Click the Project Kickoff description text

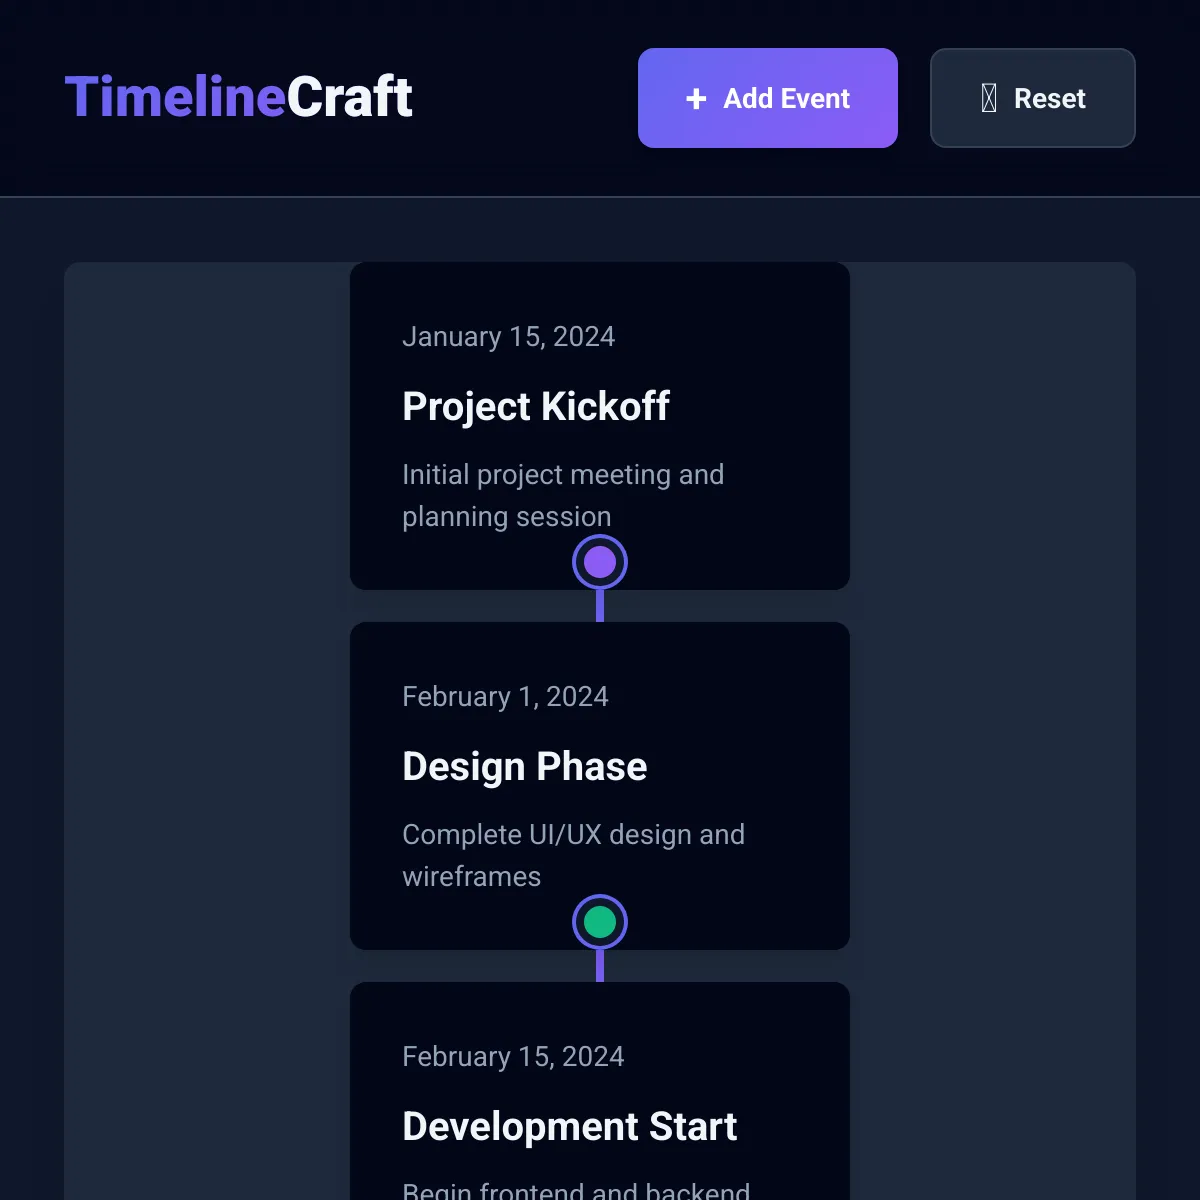click(x=563, y=495)
